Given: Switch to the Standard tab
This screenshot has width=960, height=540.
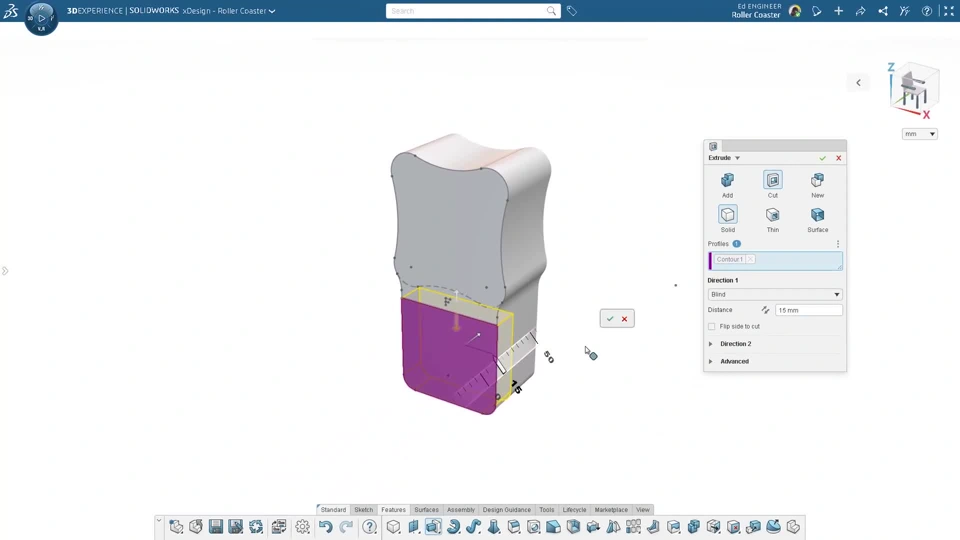Looking at the screenshot, I should click(333, 509).
